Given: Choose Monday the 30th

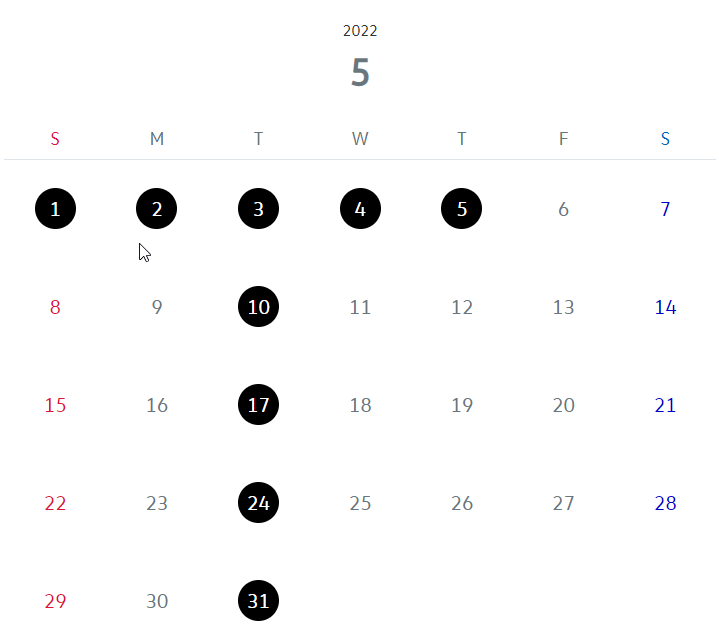Looking at the screenshot, I should pyautogui.click(x=157, y=601).
